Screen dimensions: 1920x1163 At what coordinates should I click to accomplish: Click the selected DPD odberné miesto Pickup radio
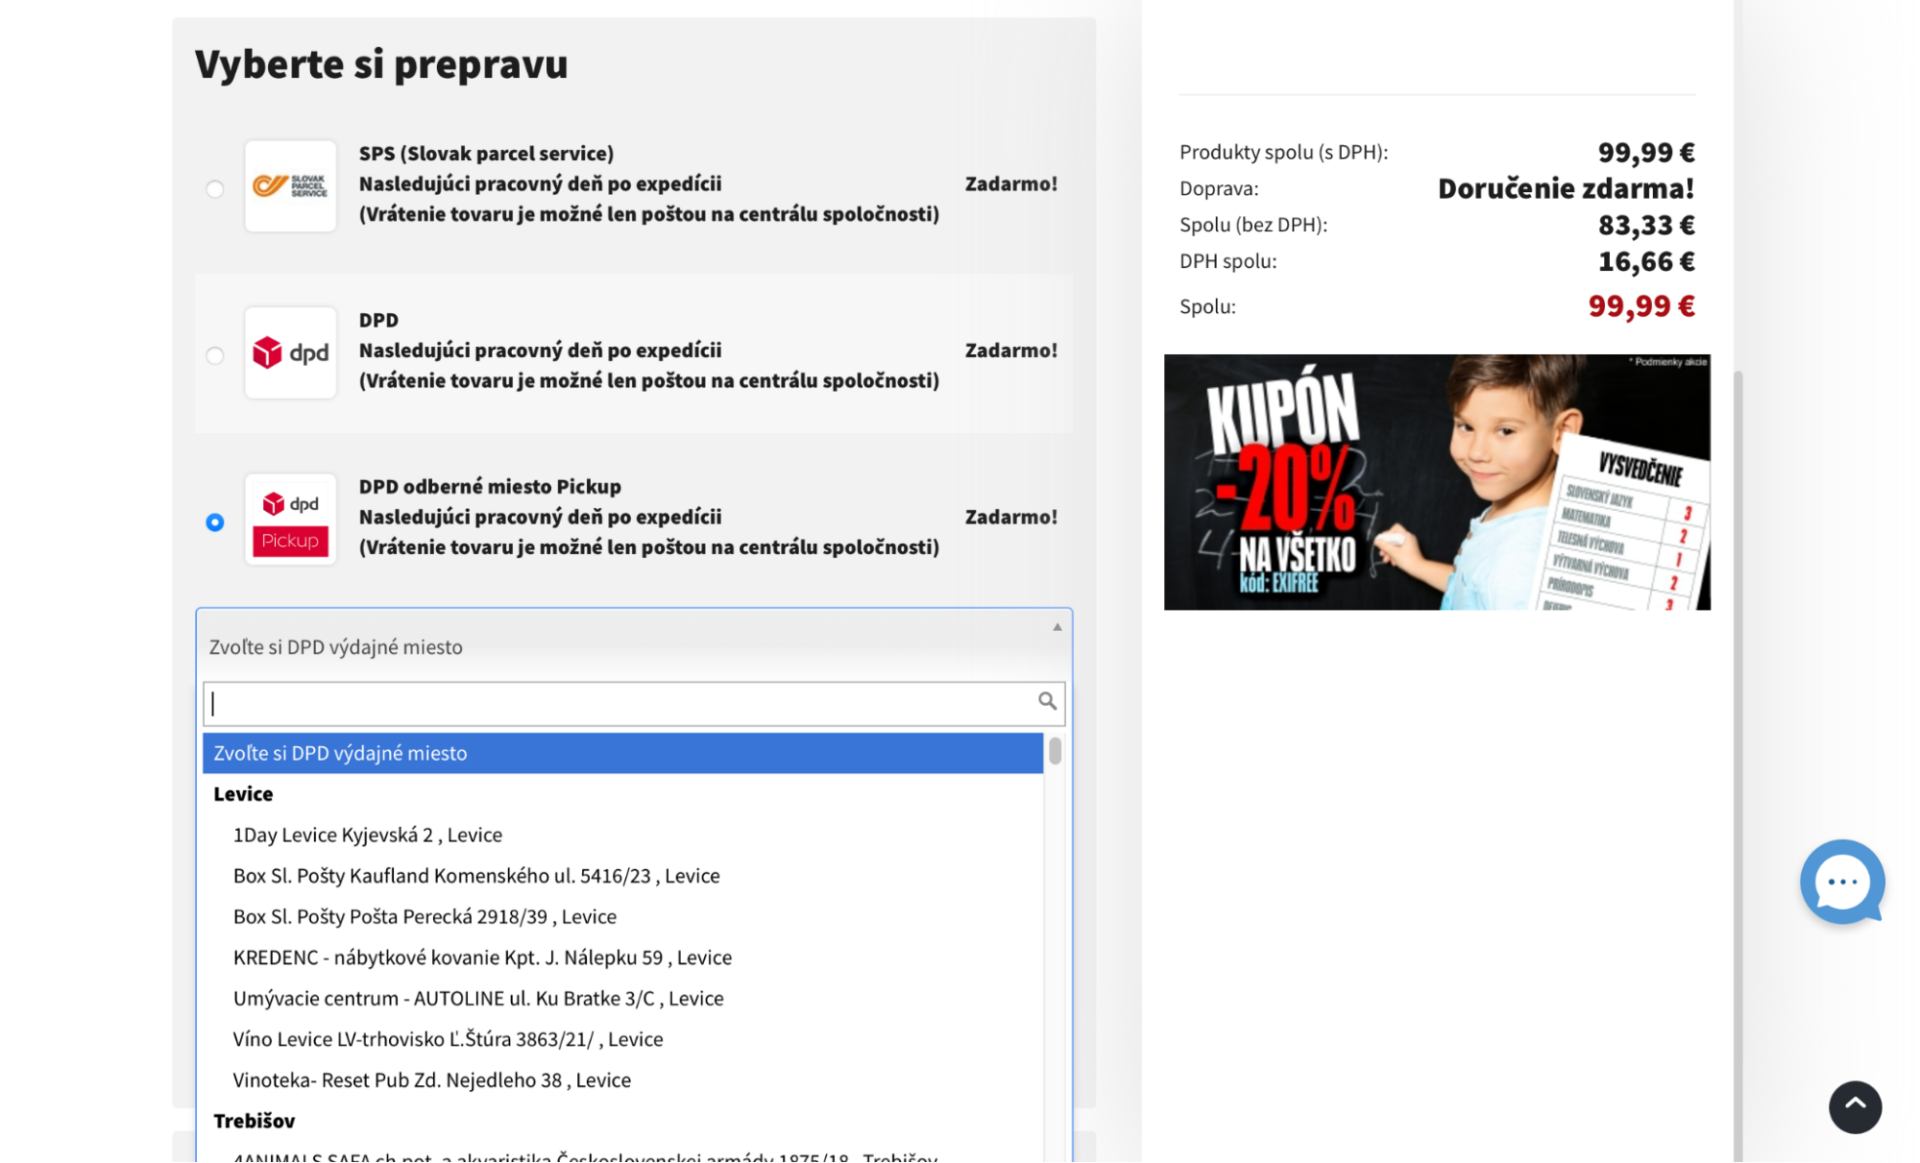[214, 521]
